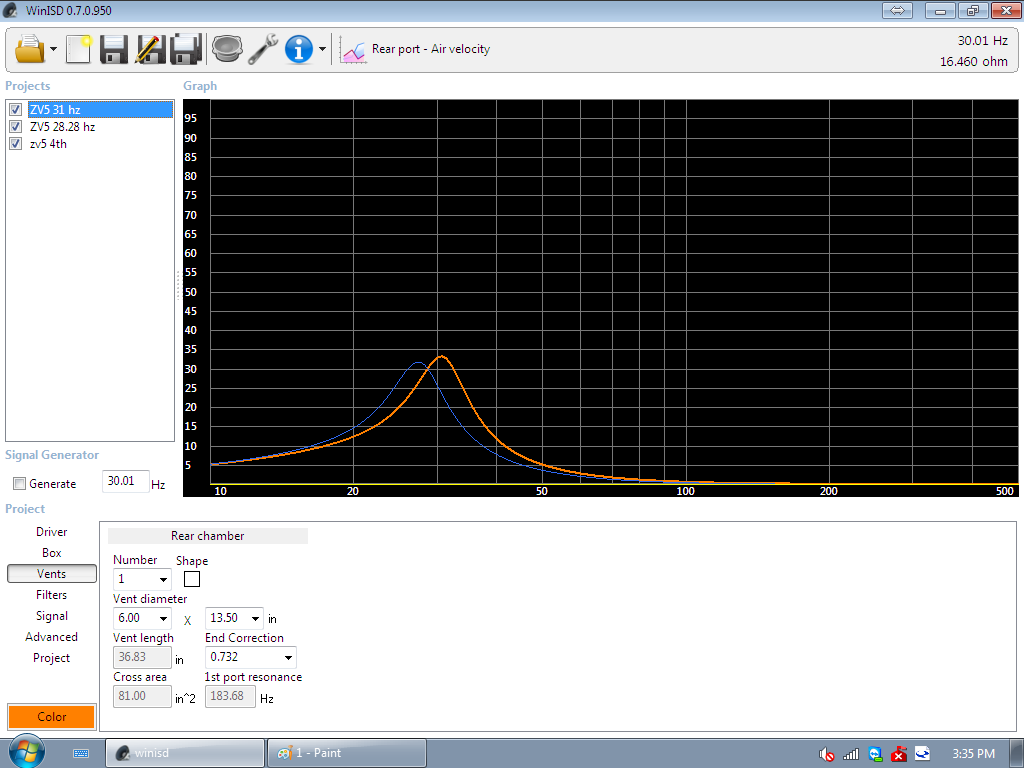Select the ZV5 31 hz project
Screen dimensions: 1024x768
pos(101,110)
